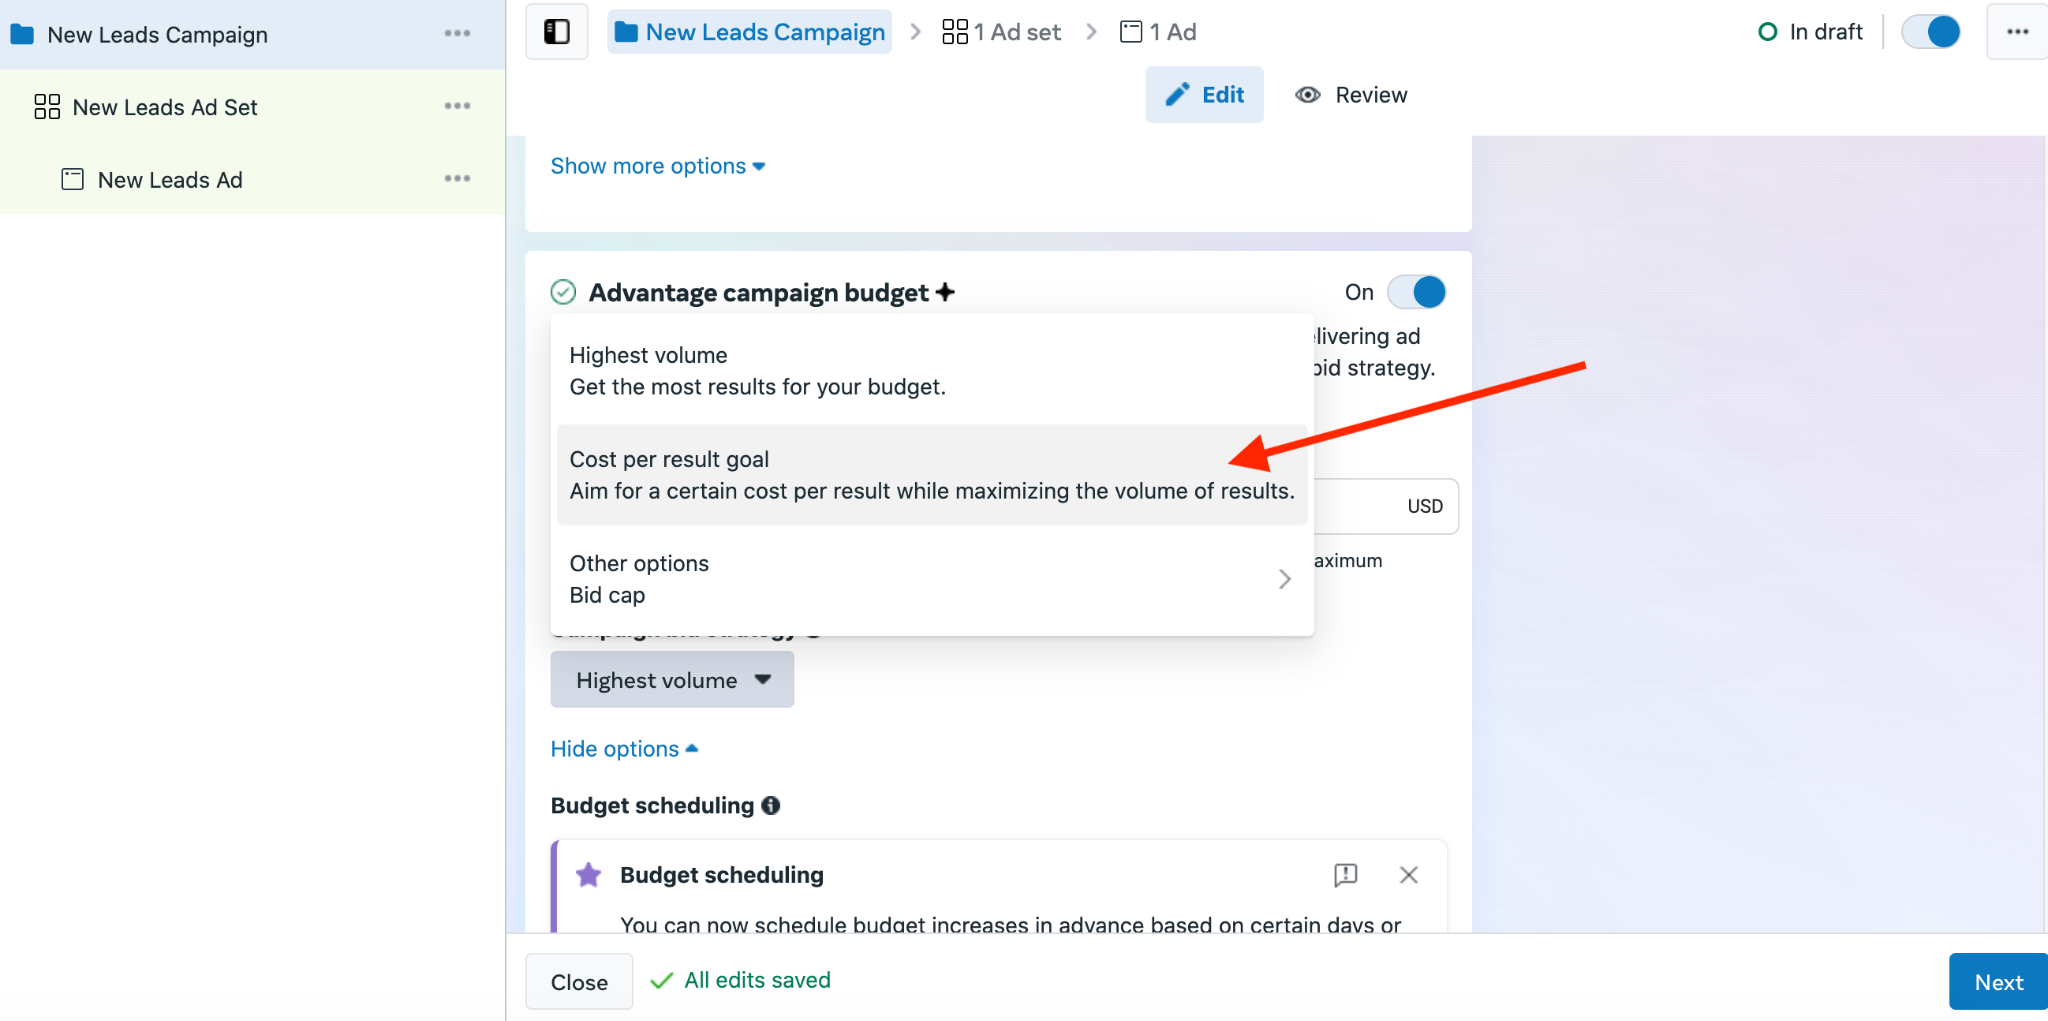Click the Budget scheduling info icon
The image size is (2048, 1021).
pos(771,806)
